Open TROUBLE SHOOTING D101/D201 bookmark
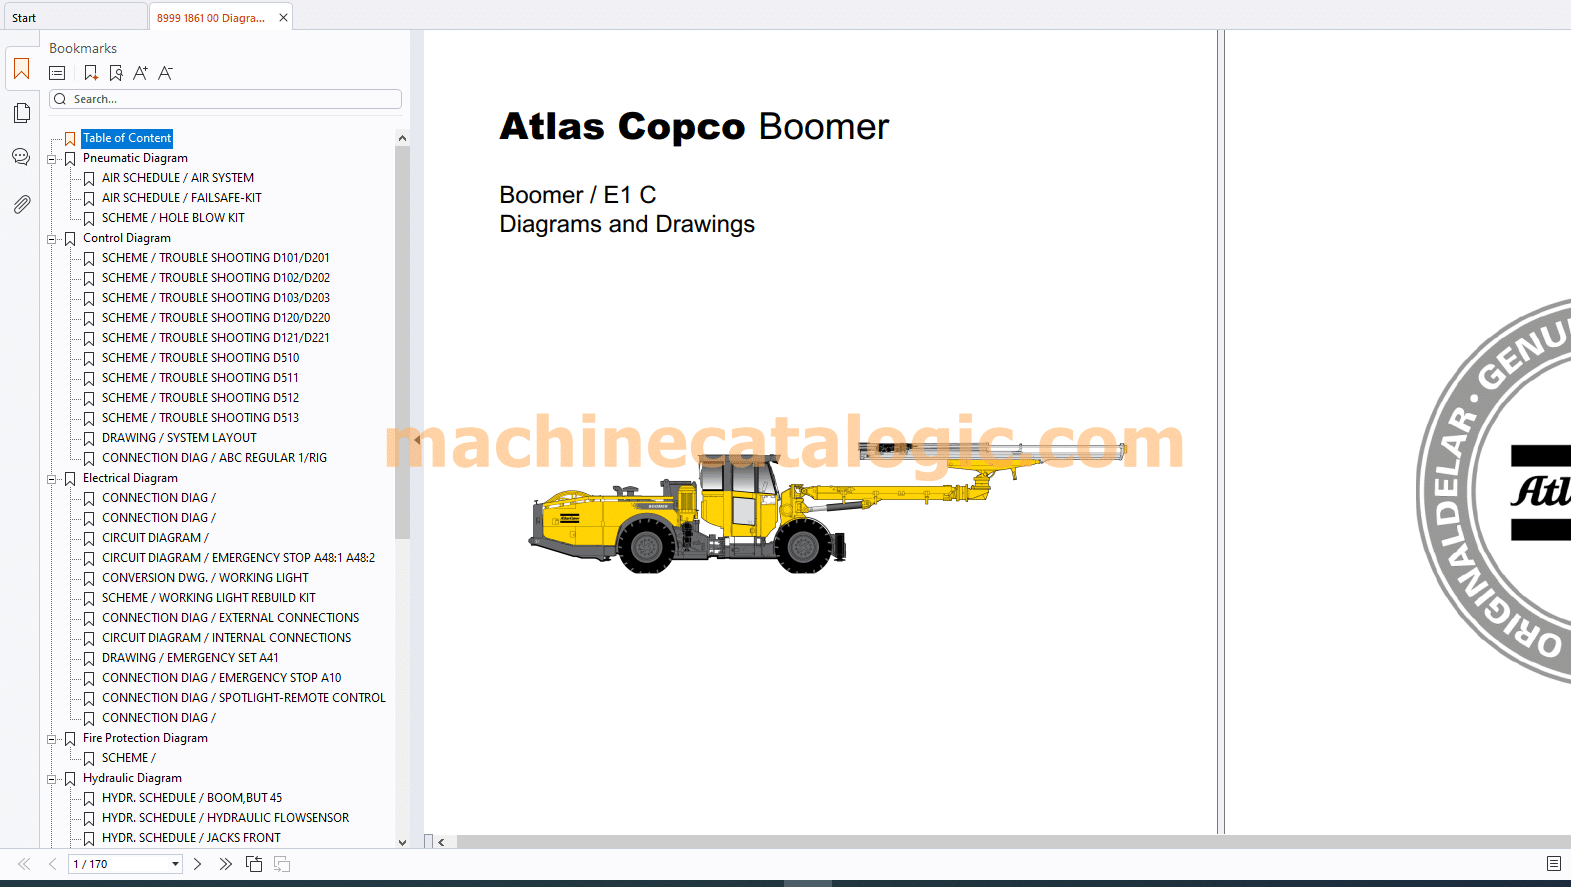Image resolution: width=1571 pixels, height=887 pixels. (x=216, y=258)
